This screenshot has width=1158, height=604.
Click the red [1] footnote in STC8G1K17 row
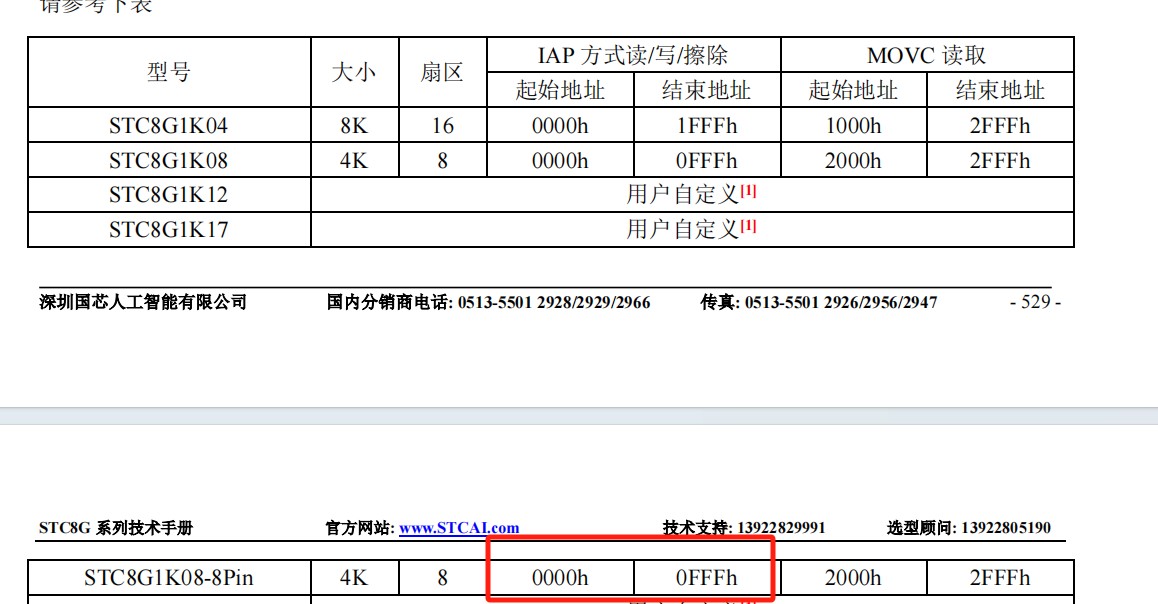point(748,225)
